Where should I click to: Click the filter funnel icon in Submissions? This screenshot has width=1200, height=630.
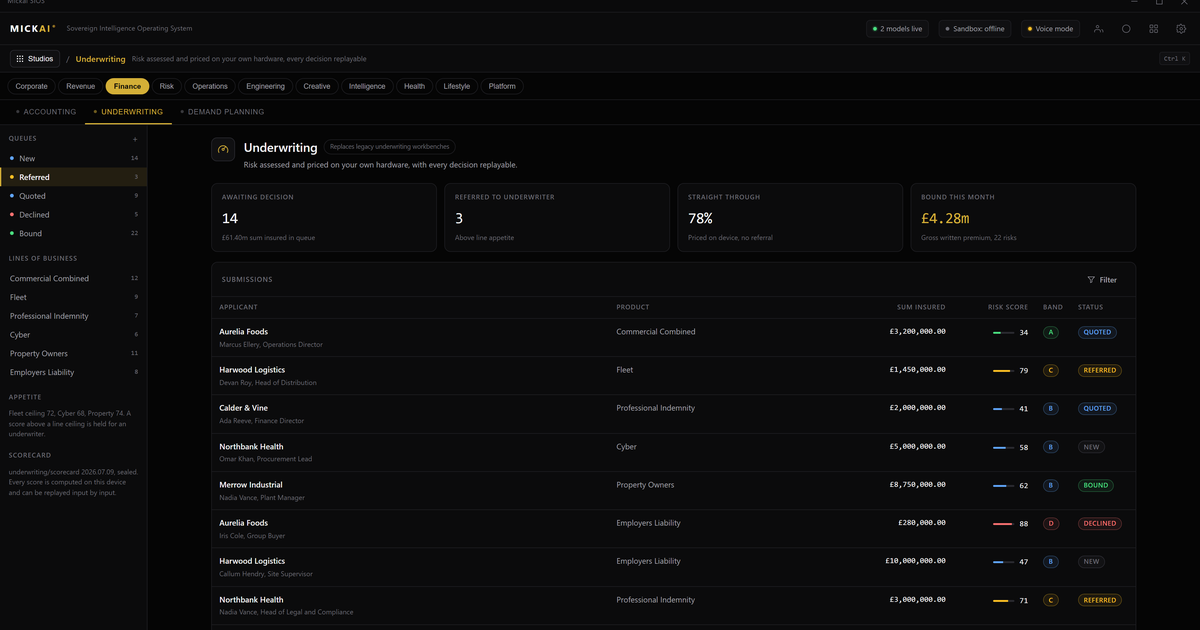pos(1091,280)
